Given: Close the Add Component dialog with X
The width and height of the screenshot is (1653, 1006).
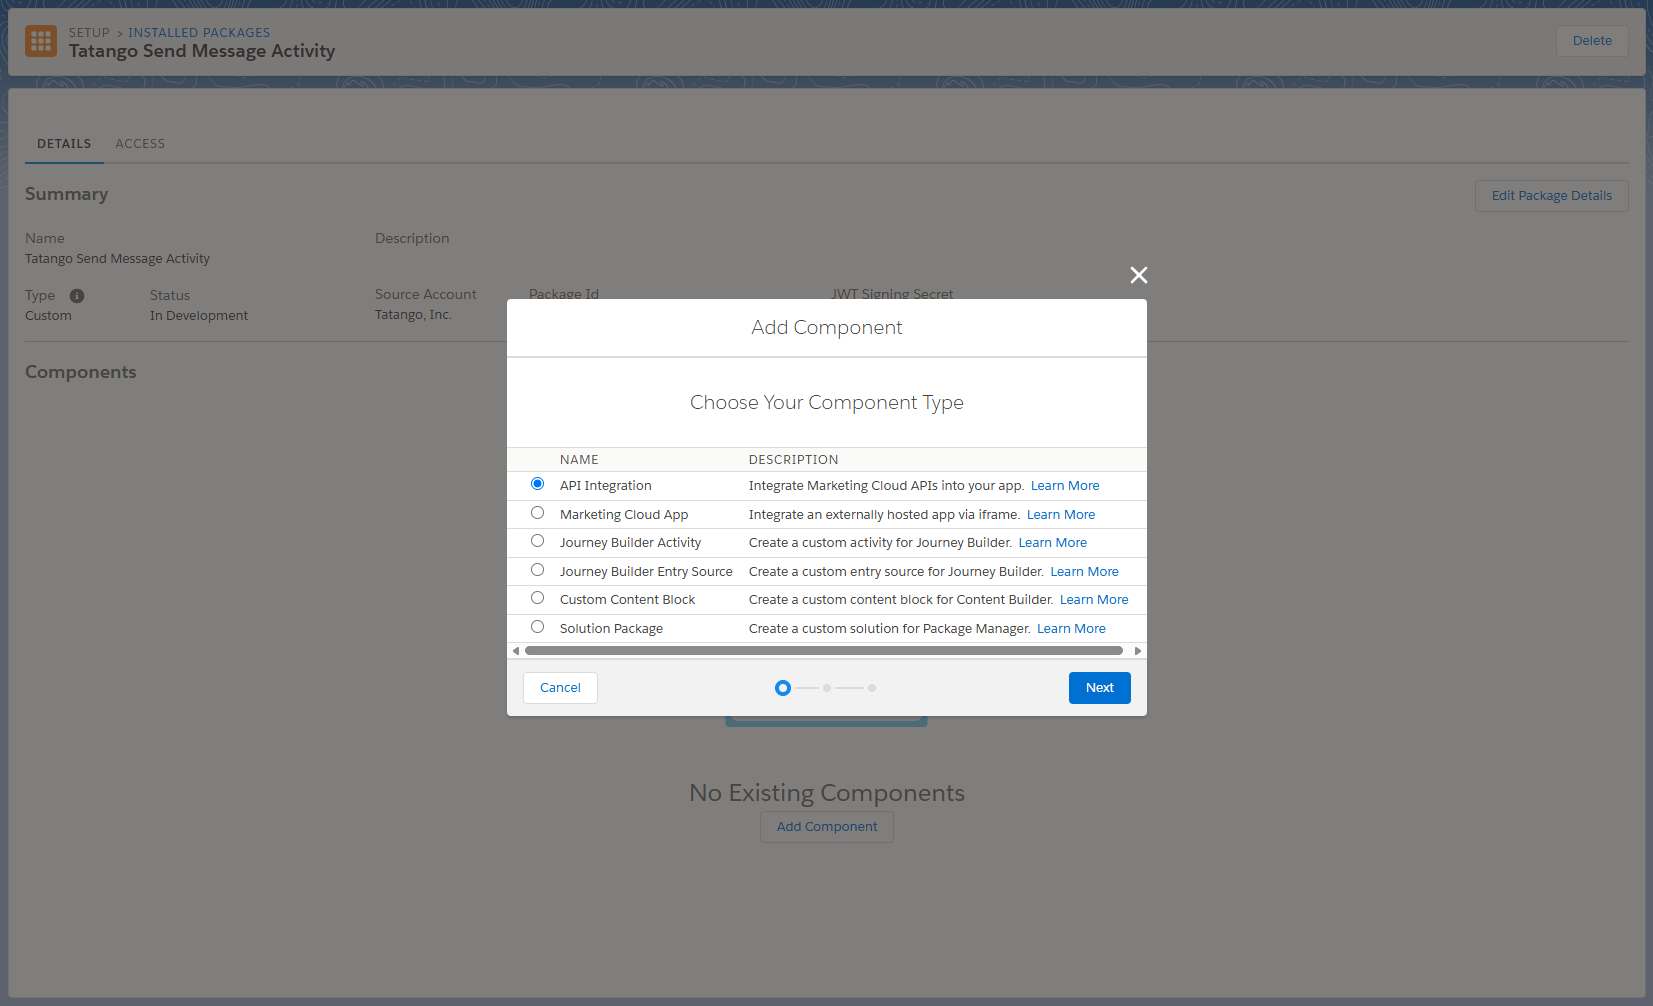Looking at the screenshot, I should click(x=1138, y=275).
